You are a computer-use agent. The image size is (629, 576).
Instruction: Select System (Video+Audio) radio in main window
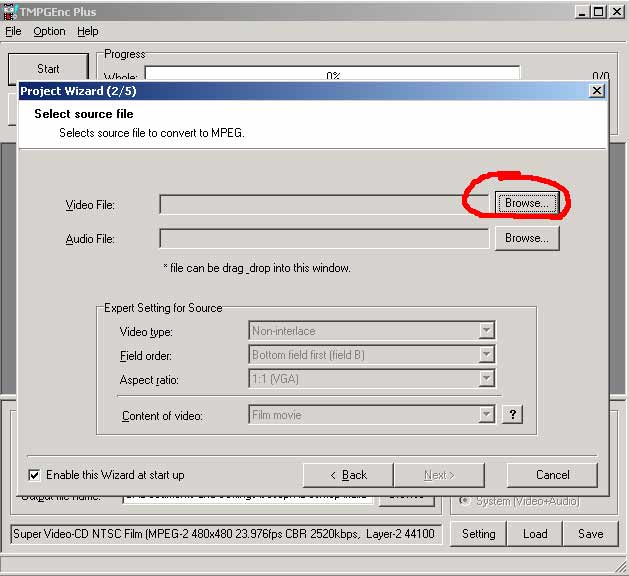(465, 501)
